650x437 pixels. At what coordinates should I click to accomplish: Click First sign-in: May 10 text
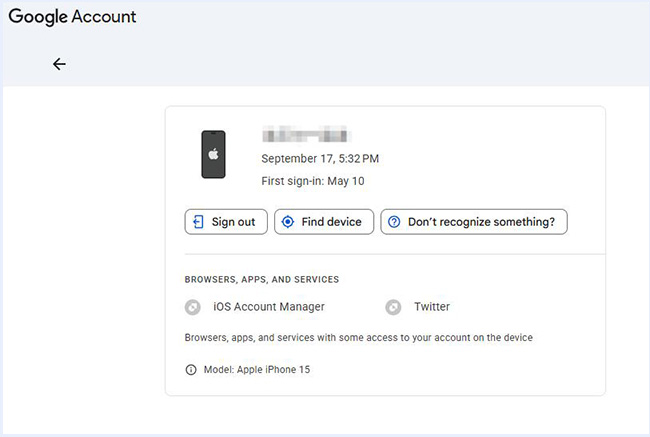[x=313, y=181]
